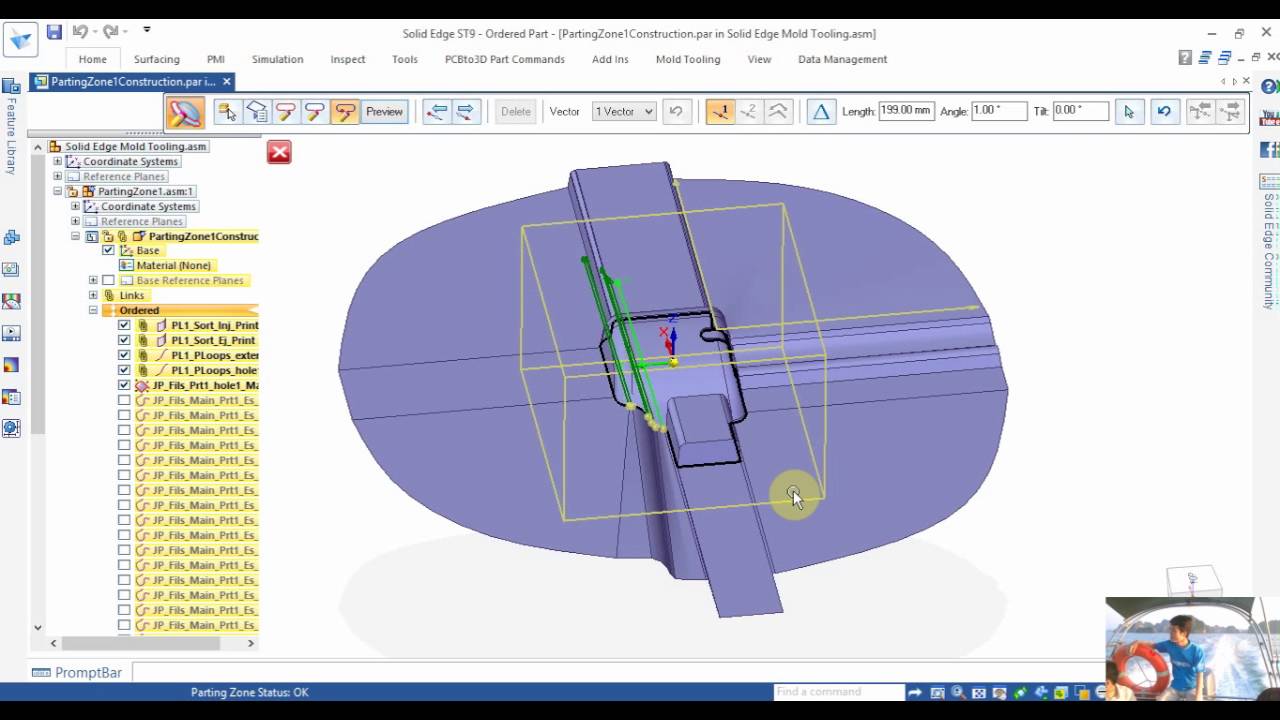Image resolution: width=1280 pixels, height=720 pixels.
Task: Close the PartingZone1Construction.par document tab
Action: [x=227, y=82]
